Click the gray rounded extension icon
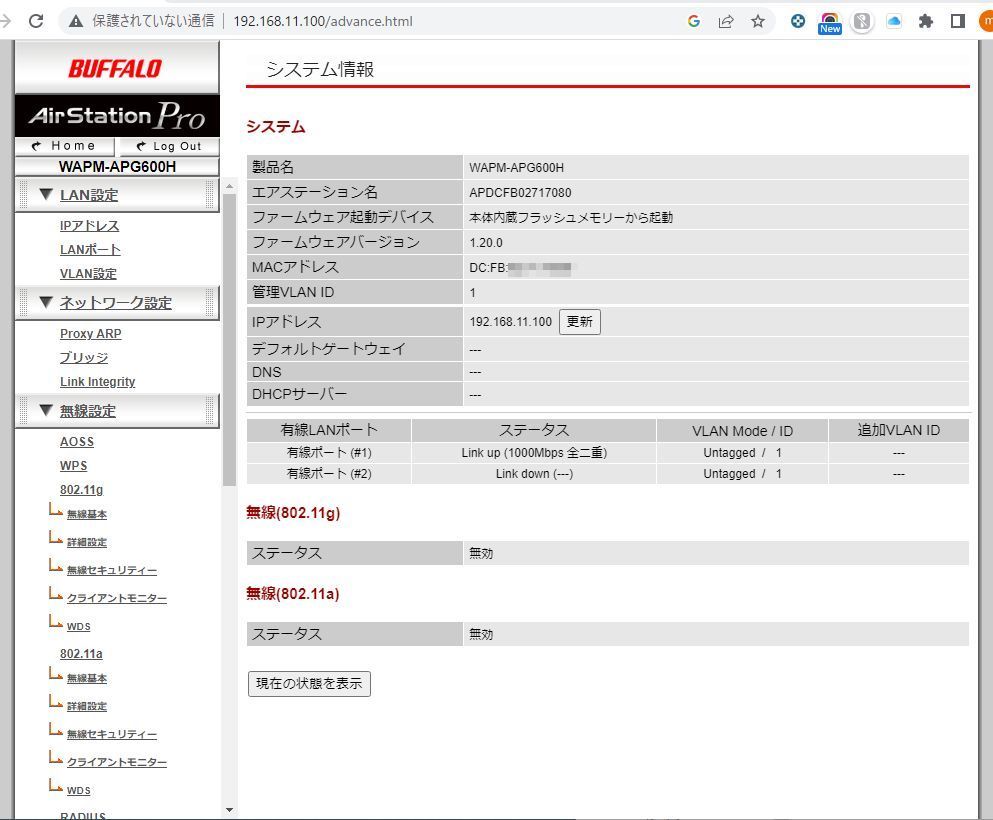The height and width of the screenshot is (820, 993). [x=862, y=22]
